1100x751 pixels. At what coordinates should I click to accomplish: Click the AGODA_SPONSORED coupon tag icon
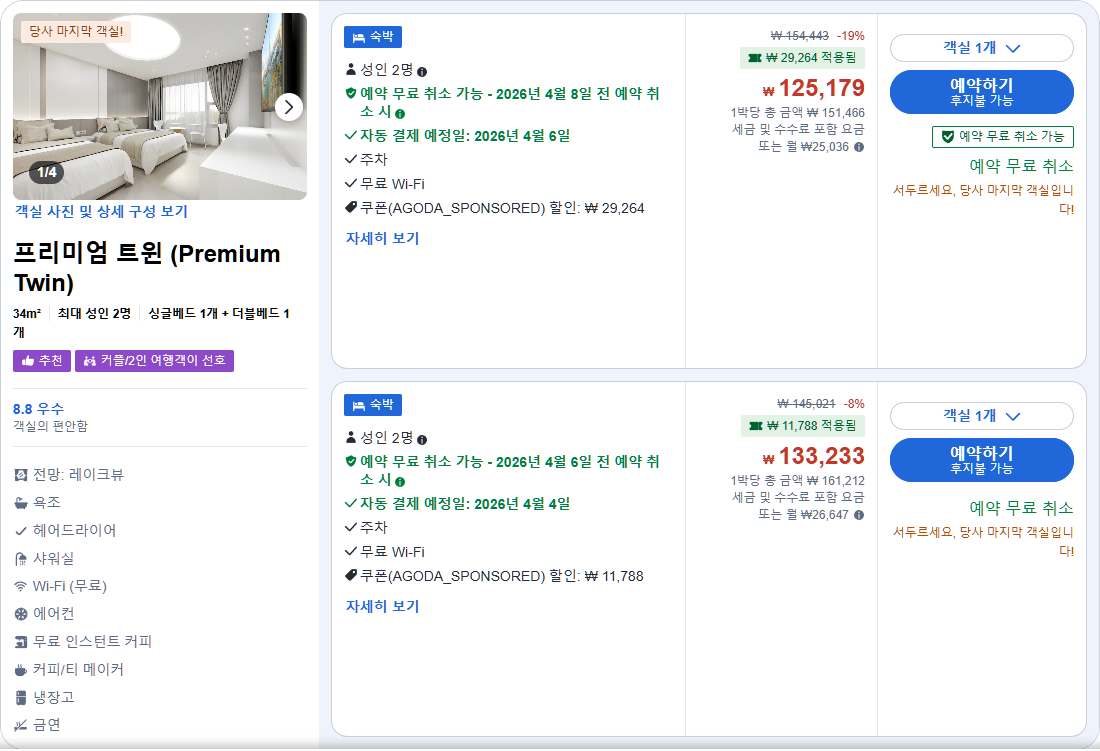click(351, 205)
